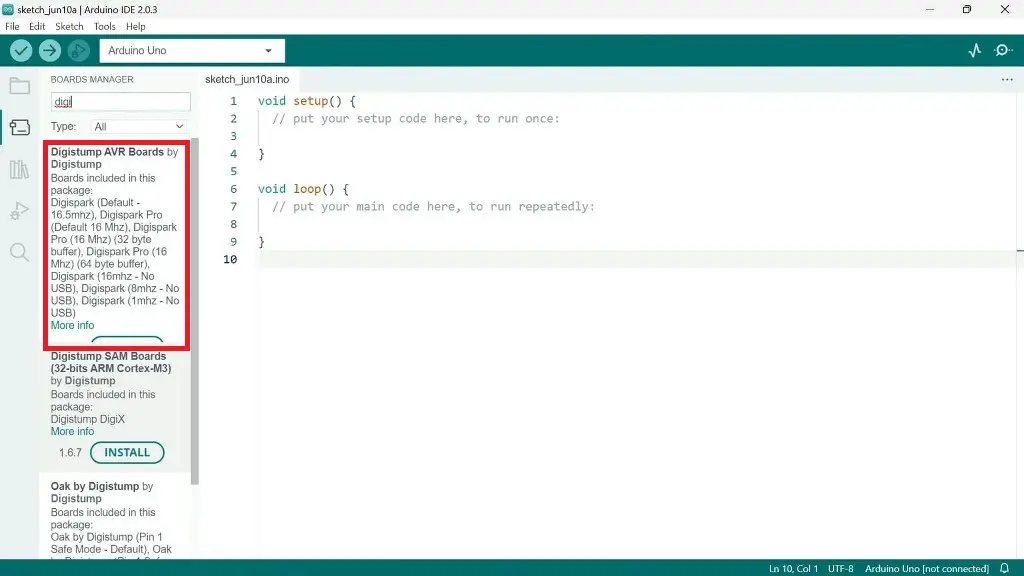Minimize the Arduino IDE window
Screen dimensions: 1024x576
tap(930, 9)
